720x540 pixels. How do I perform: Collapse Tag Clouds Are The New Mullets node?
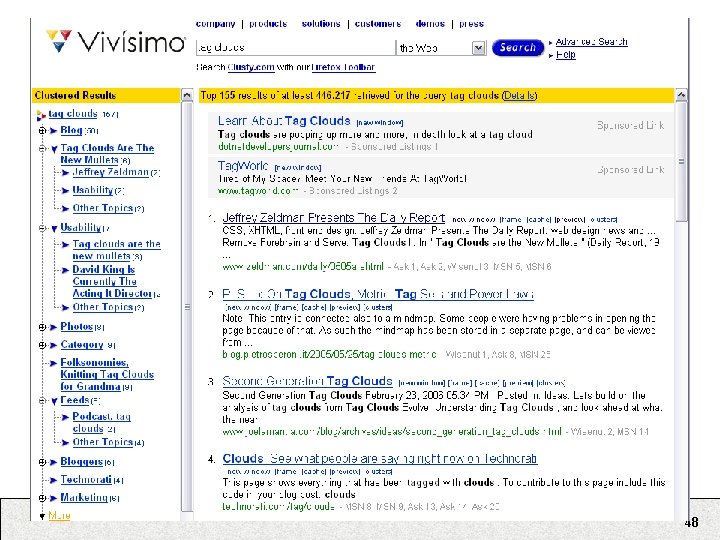[x=42, y=149]
